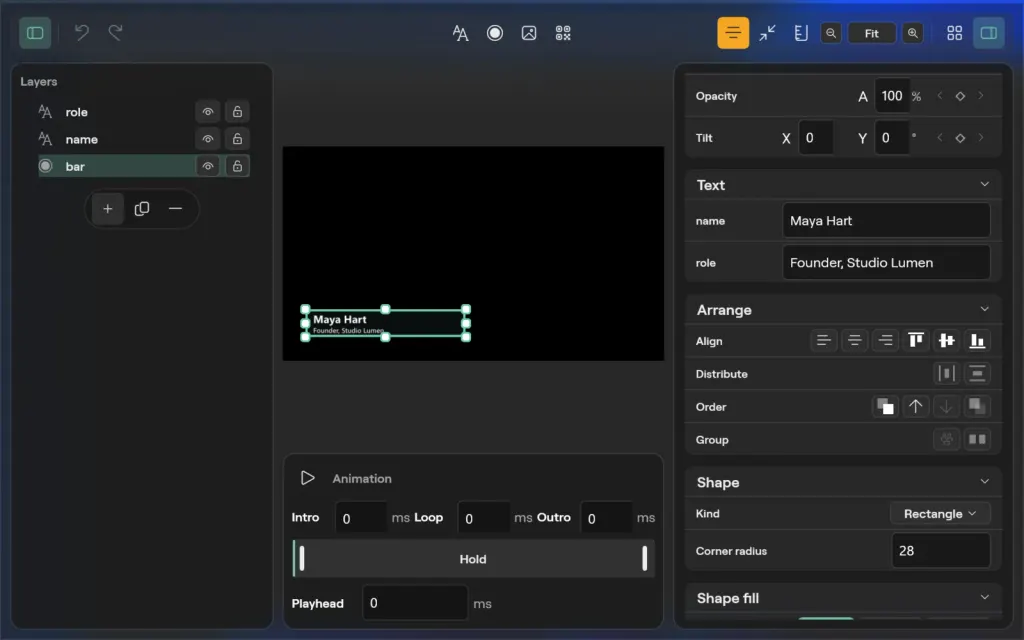Screen dimensions: 1024x640
Task: Toggle the ruler icon
Action: point(801,33)
